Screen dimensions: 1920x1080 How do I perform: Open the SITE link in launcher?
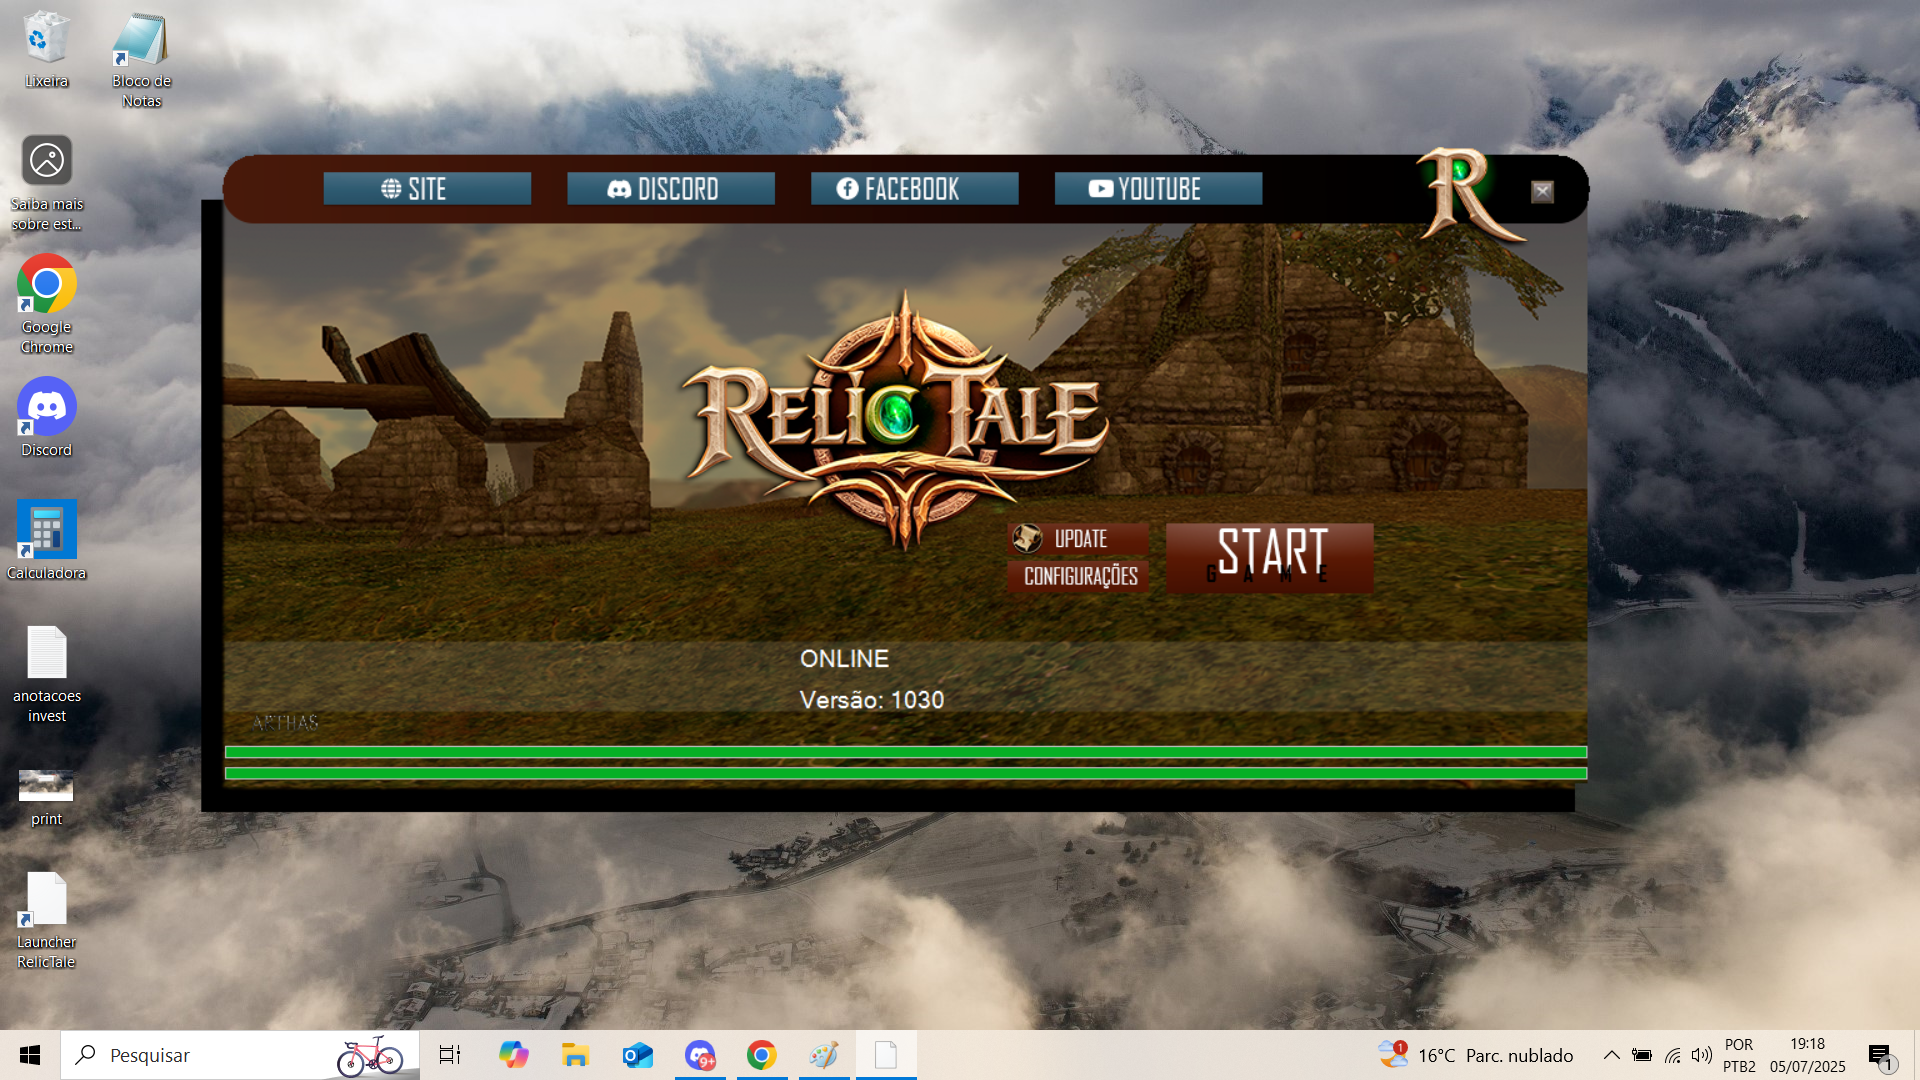pos(427,189)
